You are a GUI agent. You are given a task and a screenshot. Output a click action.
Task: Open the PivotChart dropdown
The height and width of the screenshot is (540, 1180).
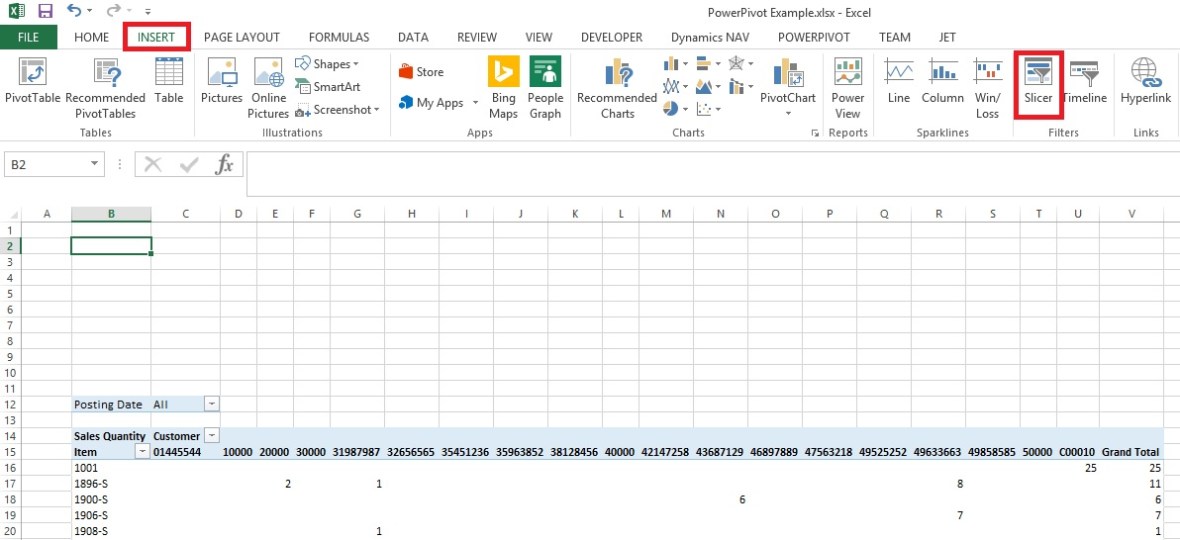[788, 114]
